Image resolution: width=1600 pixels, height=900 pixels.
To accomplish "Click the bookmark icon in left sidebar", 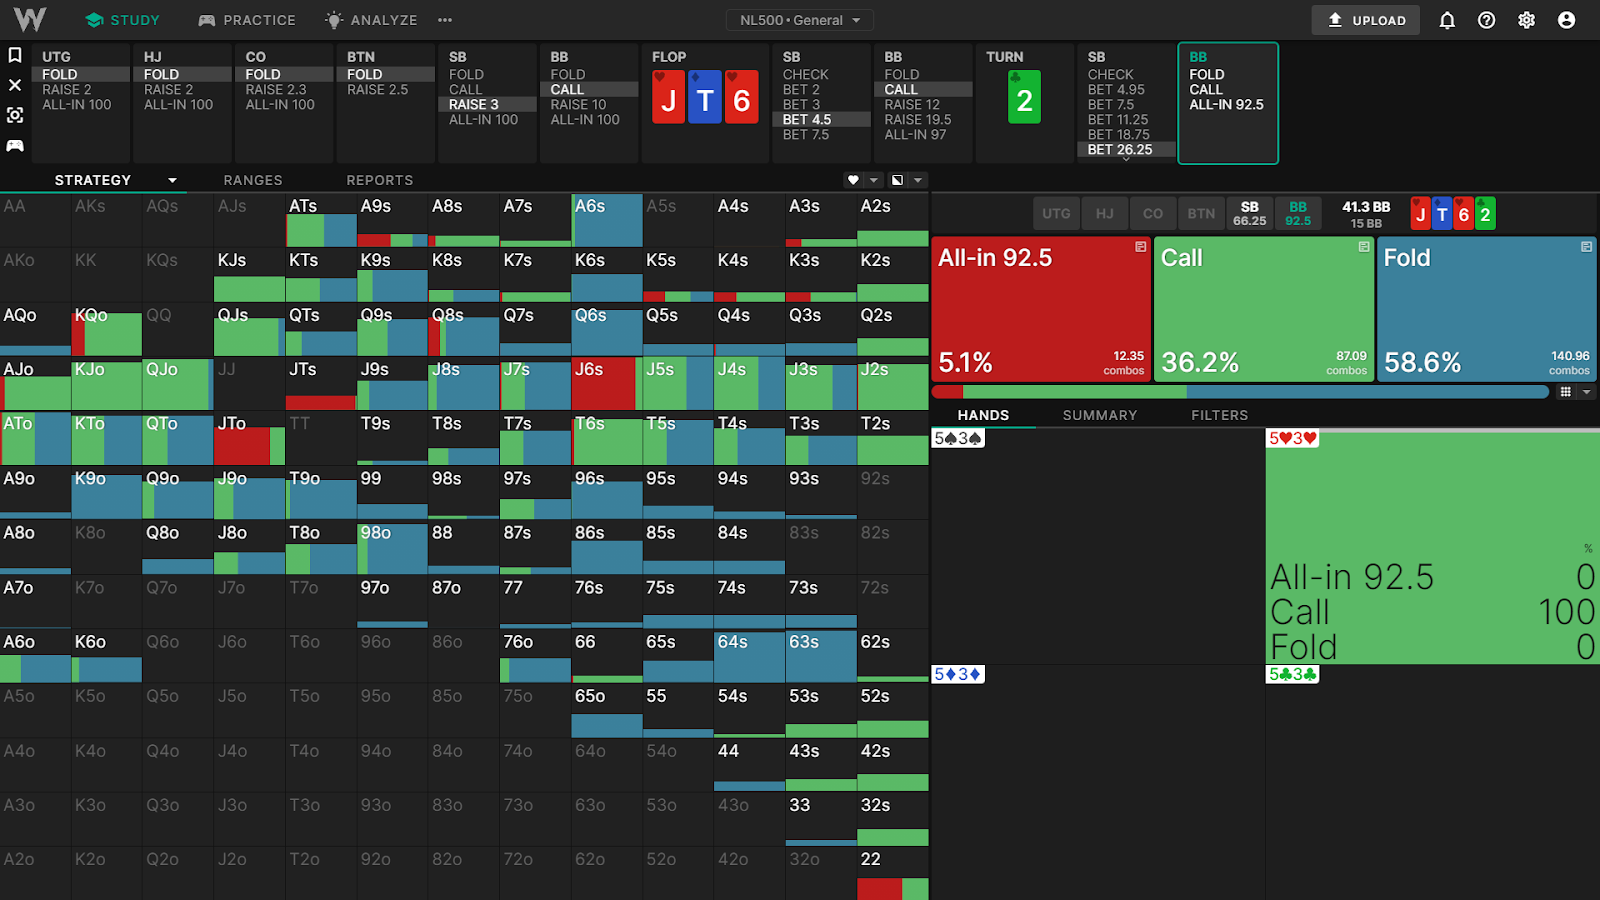I will (15, 55).
